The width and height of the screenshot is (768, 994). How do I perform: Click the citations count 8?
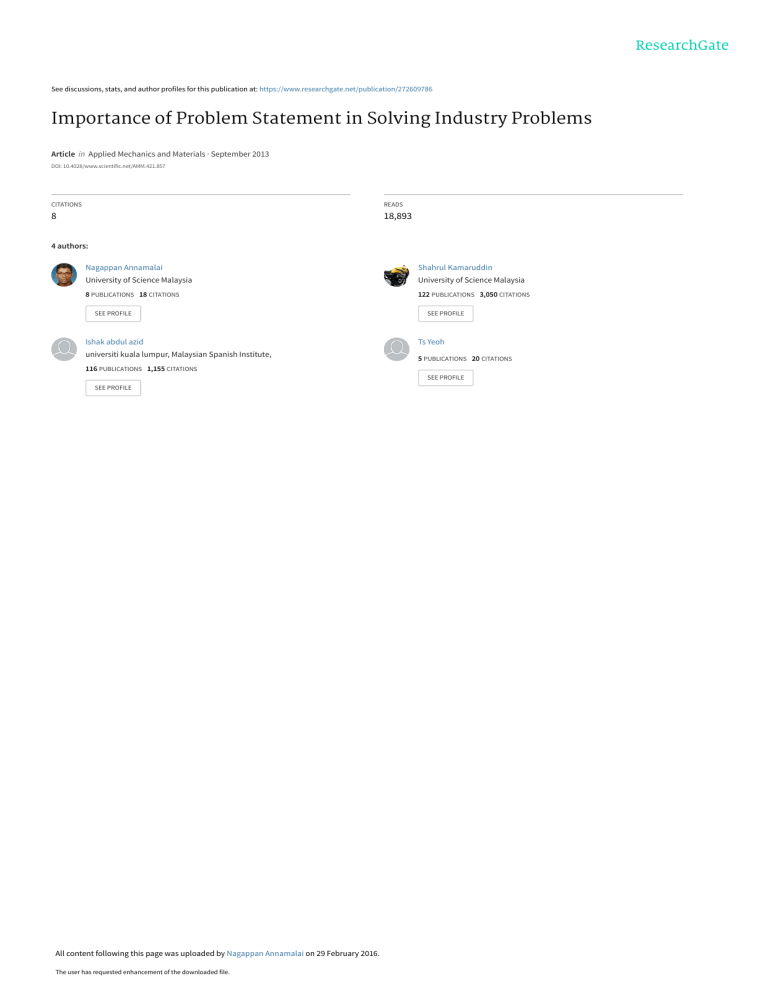[x=54, y=215]
